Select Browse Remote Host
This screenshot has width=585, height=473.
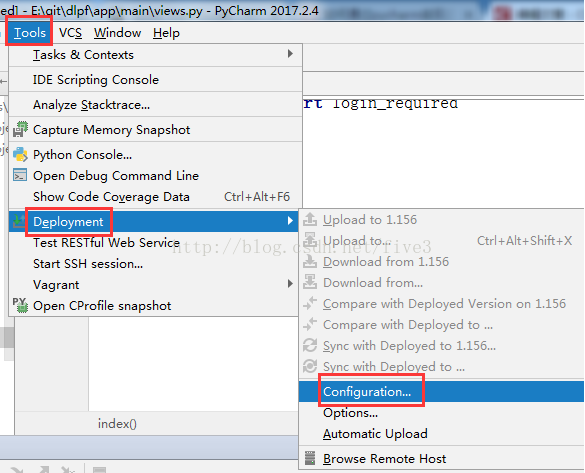(x=441, y=458)
